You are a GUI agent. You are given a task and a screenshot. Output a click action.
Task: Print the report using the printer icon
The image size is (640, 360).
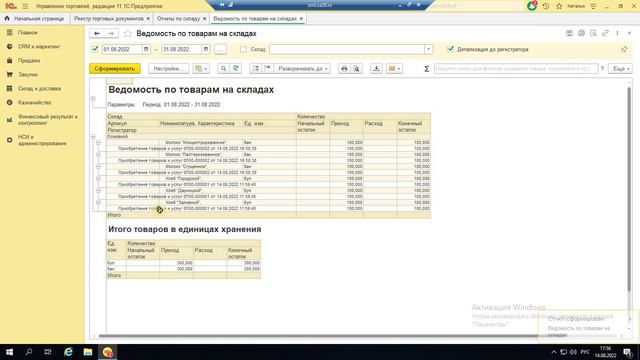[344, 69]
